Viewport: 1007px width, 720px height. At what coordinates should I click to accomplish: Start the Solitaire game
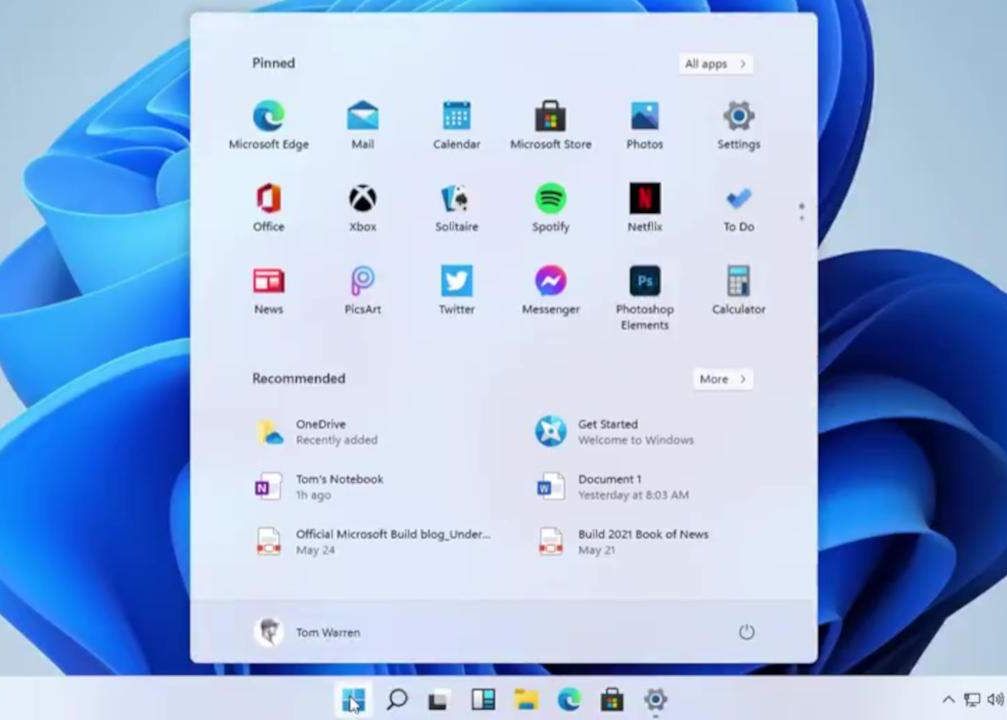[x=456, y=198]
